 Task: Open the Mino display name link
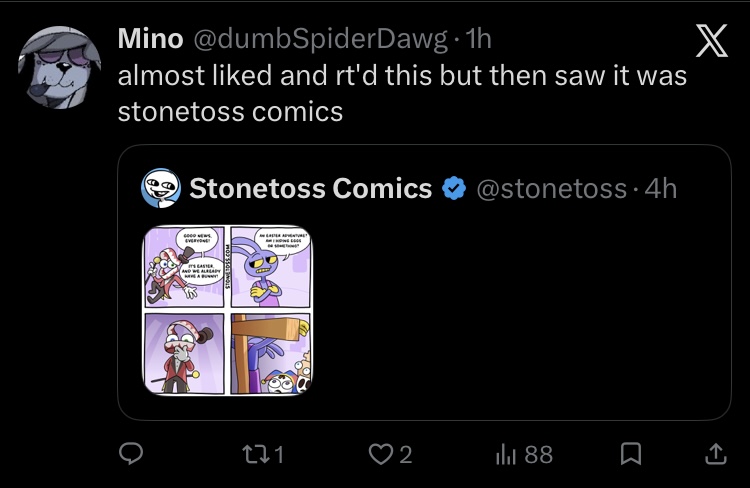pos(150,39)
